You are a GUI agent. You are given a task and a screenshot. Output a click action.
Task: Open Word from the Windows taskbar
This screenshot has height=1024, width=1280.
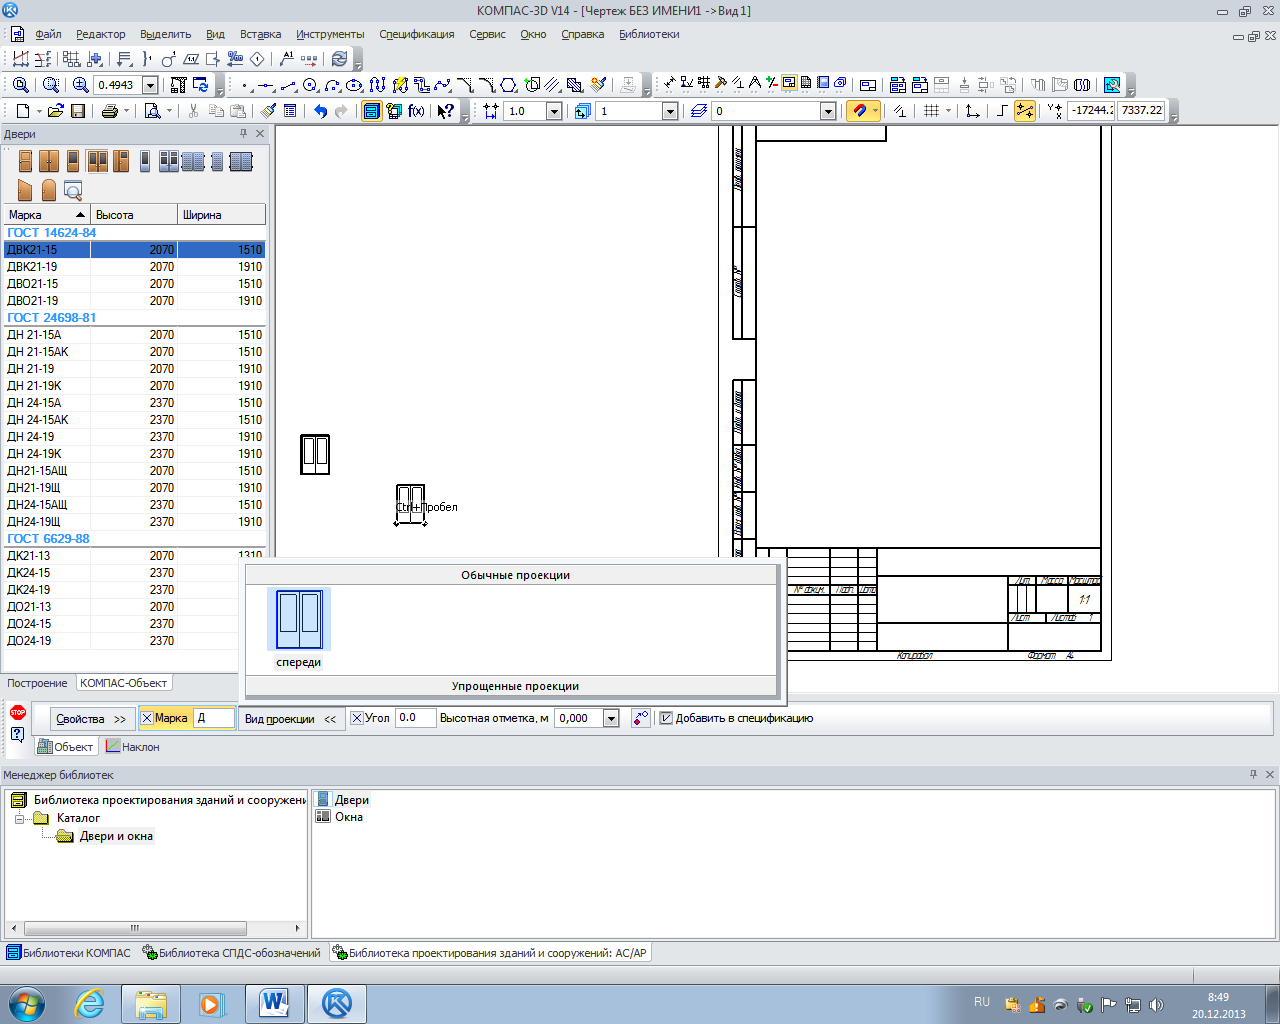[x=273, y=1003]
